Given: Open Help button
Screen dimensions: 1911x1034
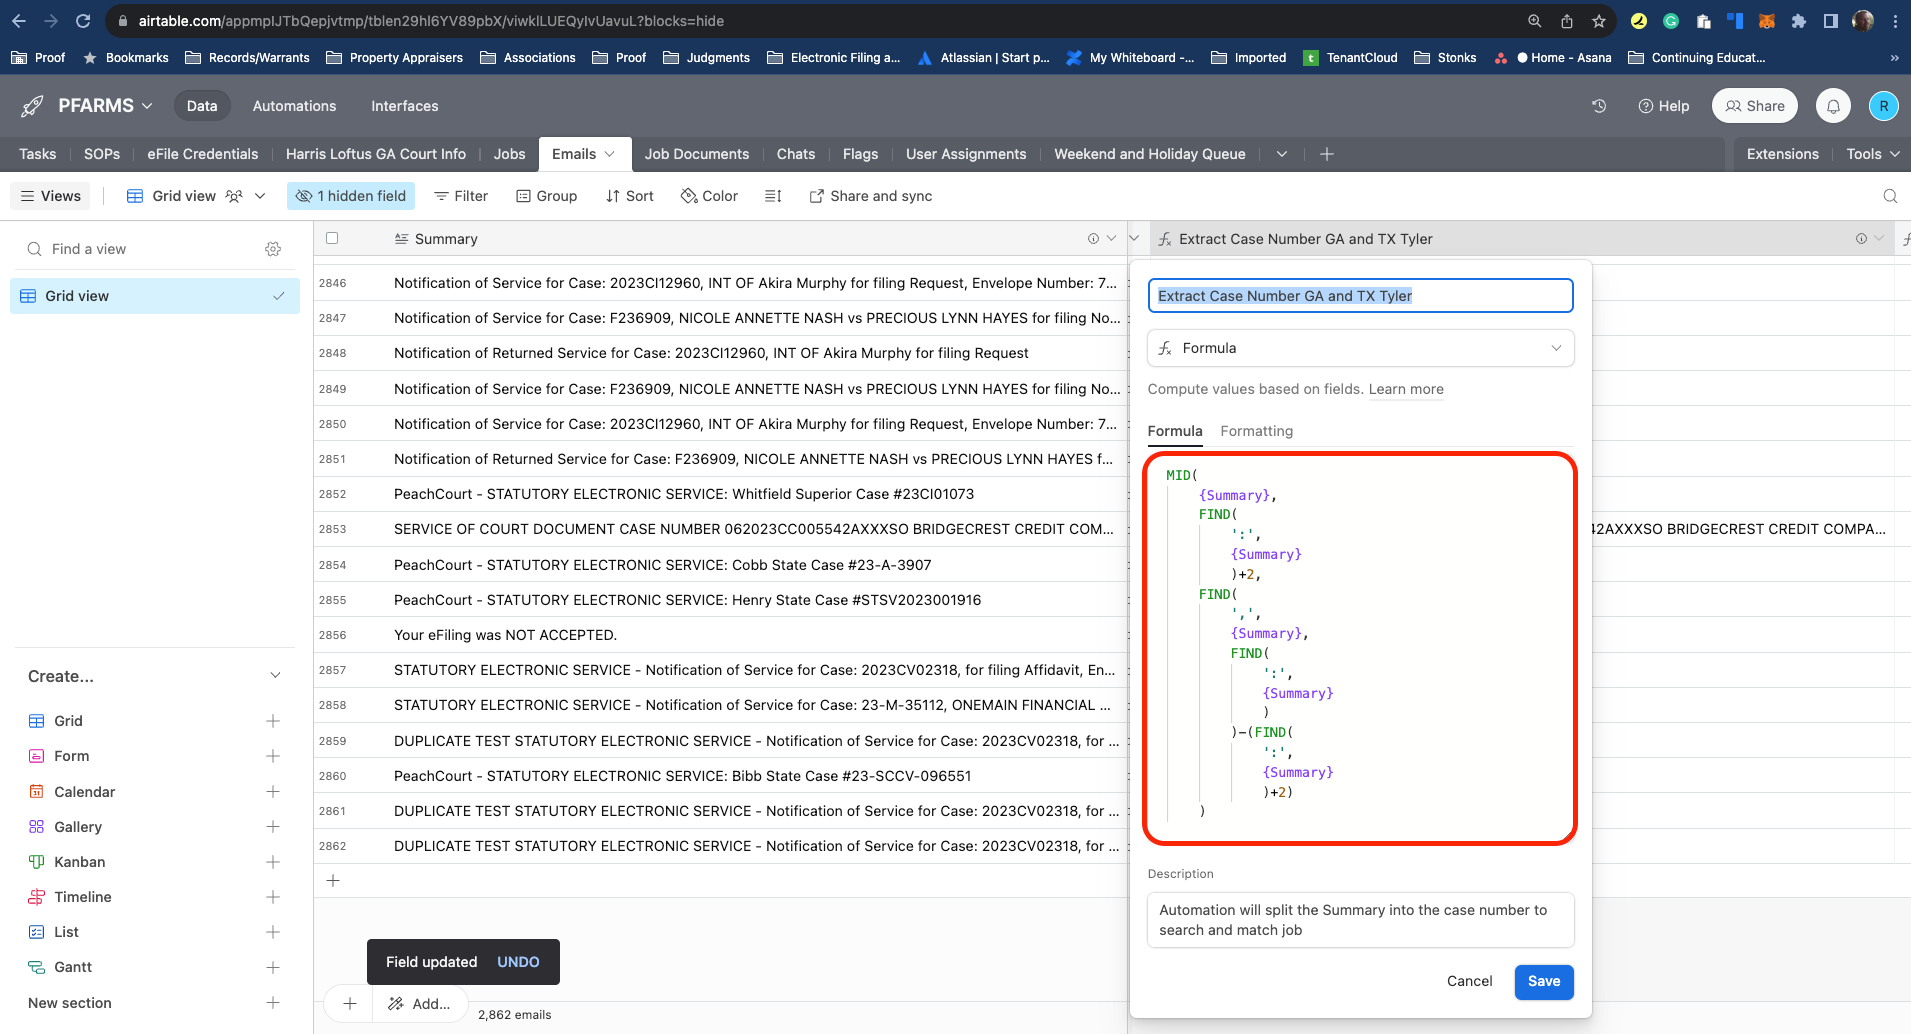Looking at the screenshot, I should tap(1664, 106).
